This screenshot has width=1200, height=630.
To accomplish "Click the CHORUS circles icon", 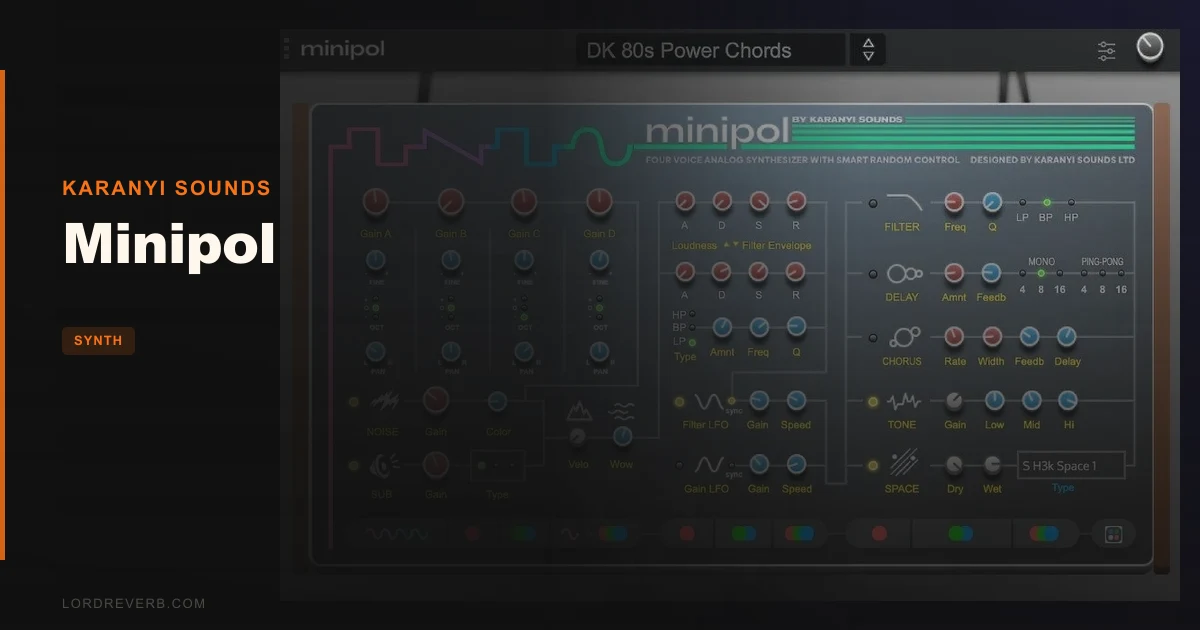I will 904,338.
